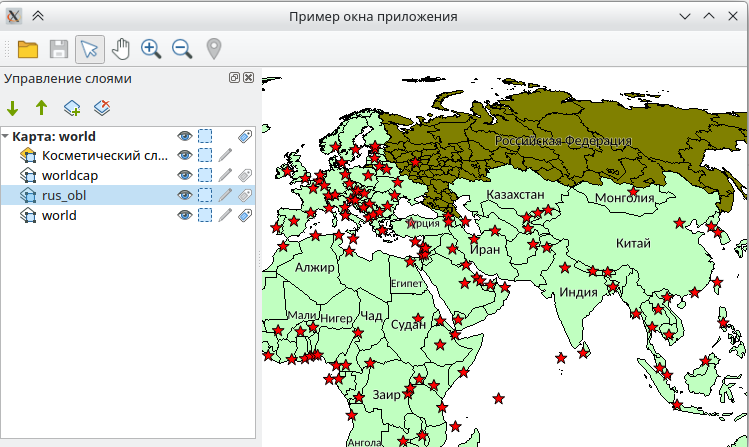Toggle visibility of the world layer
Viewport: 749px width, 447px height.
[184, 215]
